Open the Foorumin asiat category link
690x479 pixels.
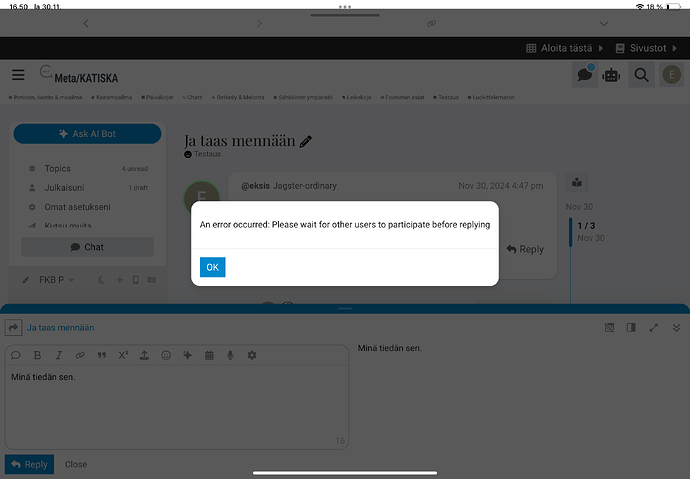coord(402,97)
